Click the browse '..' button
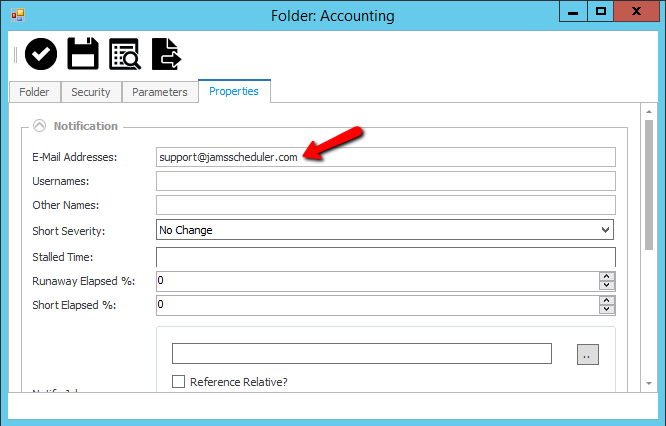666x426 pixels. pos(588,354)
